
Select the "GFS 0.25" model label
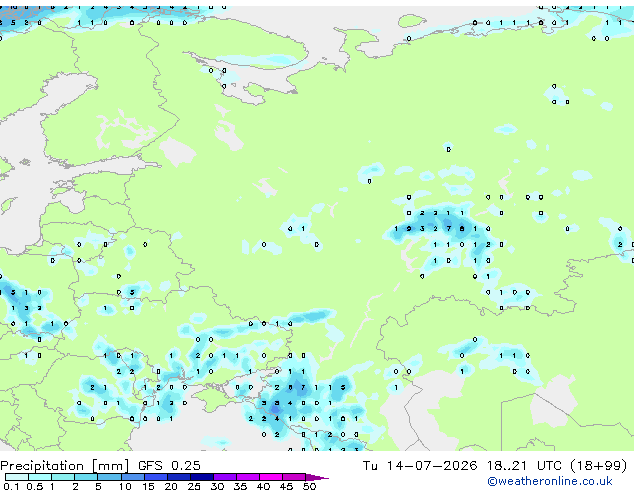click(169, 466)
